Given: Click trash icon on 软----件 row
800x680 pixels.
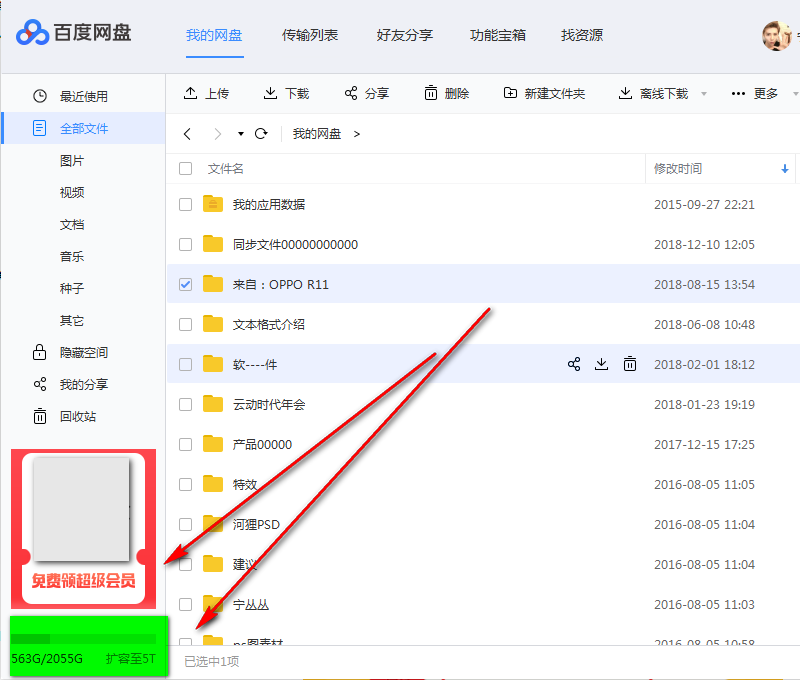Looking at the screenshot, I should click(630, 364).
